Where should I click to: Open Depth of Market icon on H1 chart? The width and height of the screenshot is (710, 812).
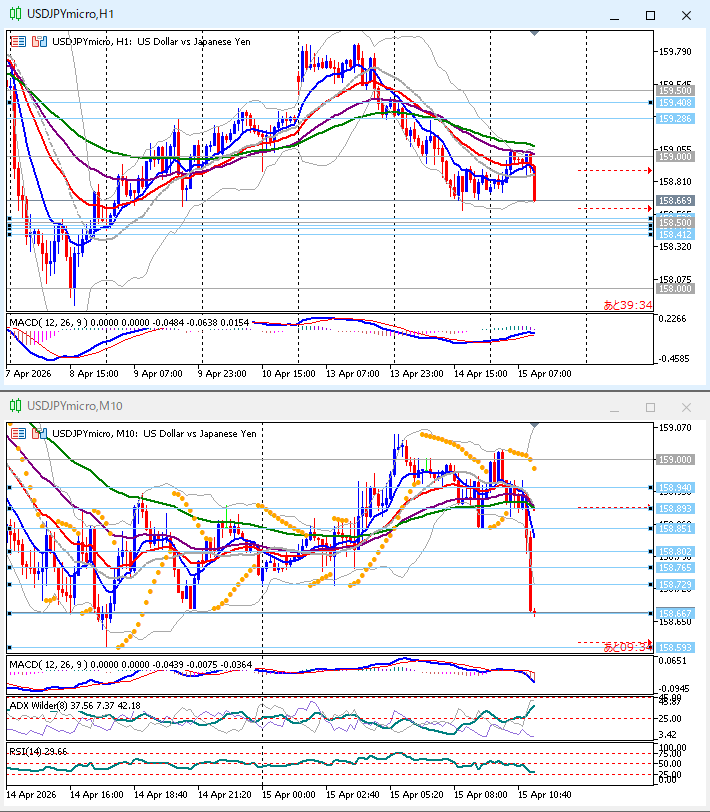click(39, 42)
